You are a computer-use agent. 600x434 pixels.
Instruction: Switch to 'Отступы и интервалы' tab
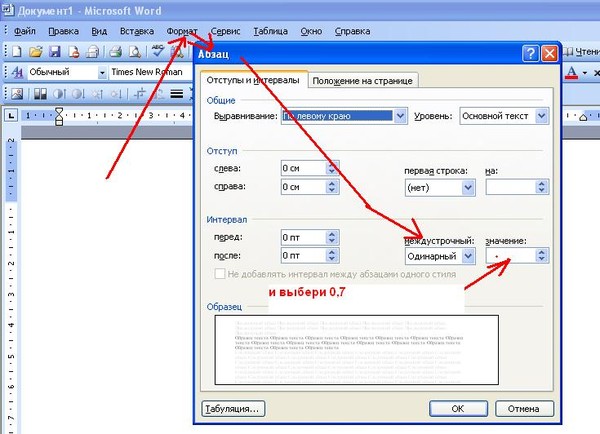point(254,80)
